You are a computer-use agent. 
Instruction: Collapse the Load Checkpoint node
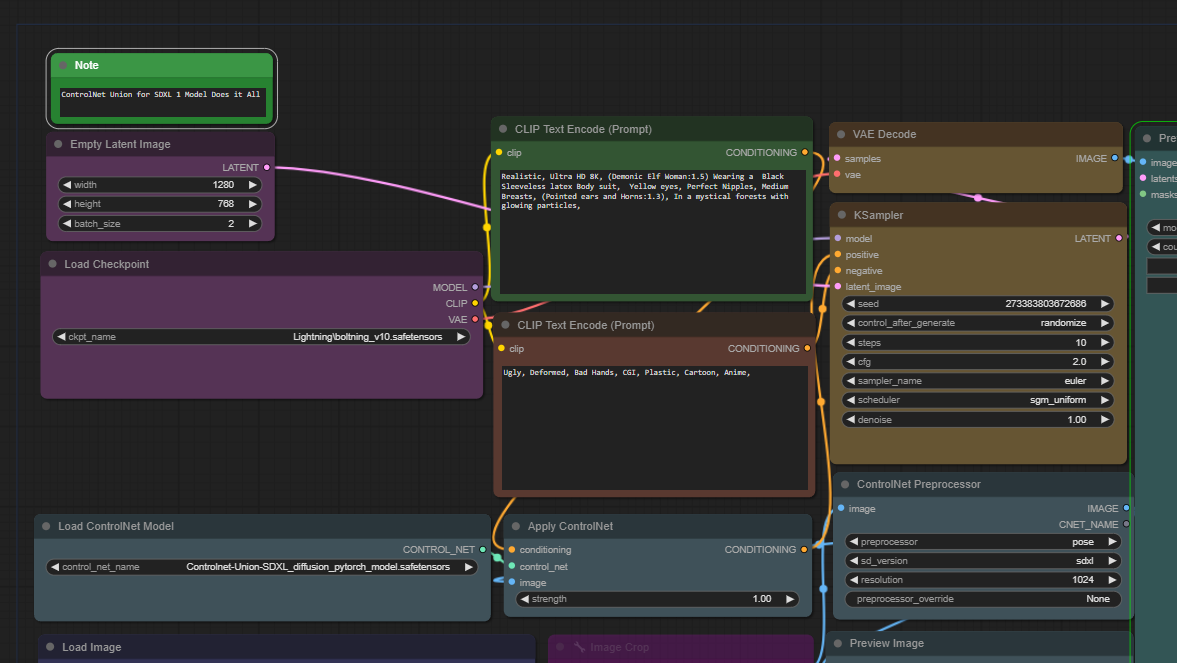(52, 264)
